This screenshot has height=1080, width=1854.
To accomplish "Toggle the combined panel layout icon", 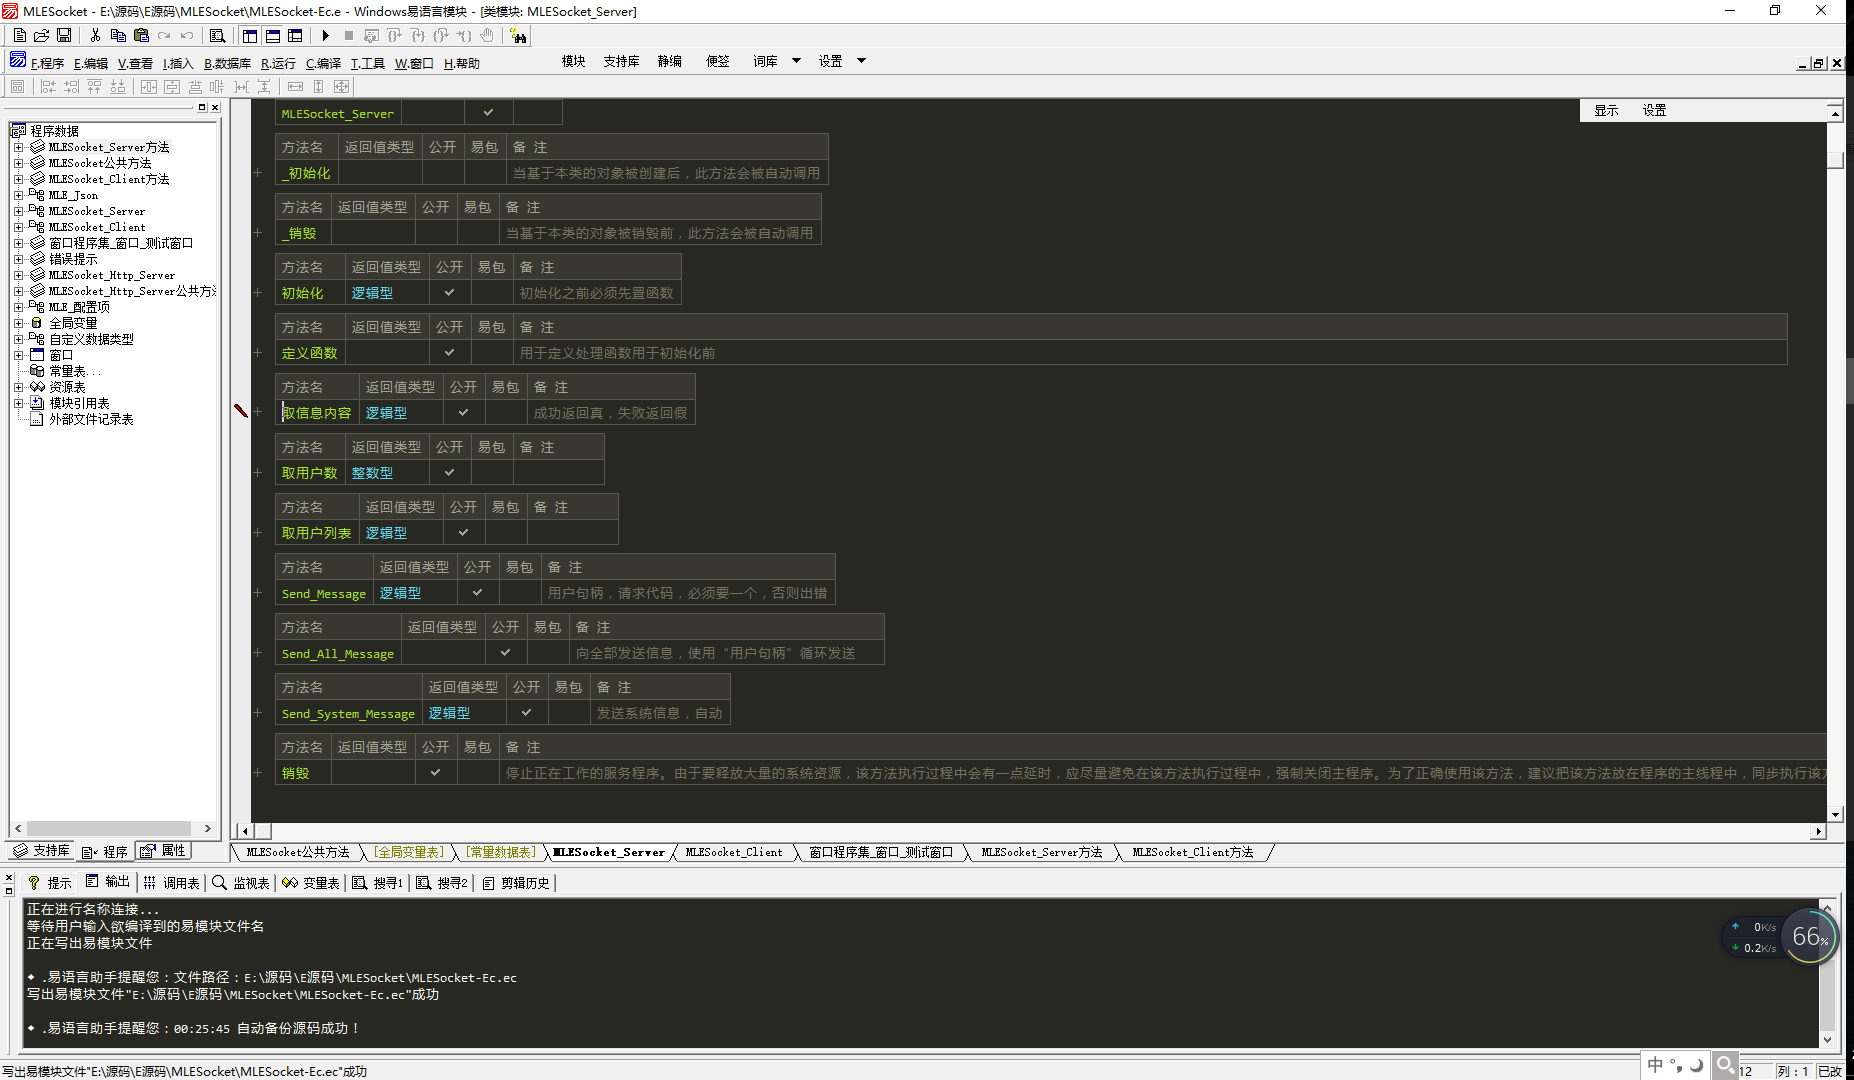I will (295, 35).
